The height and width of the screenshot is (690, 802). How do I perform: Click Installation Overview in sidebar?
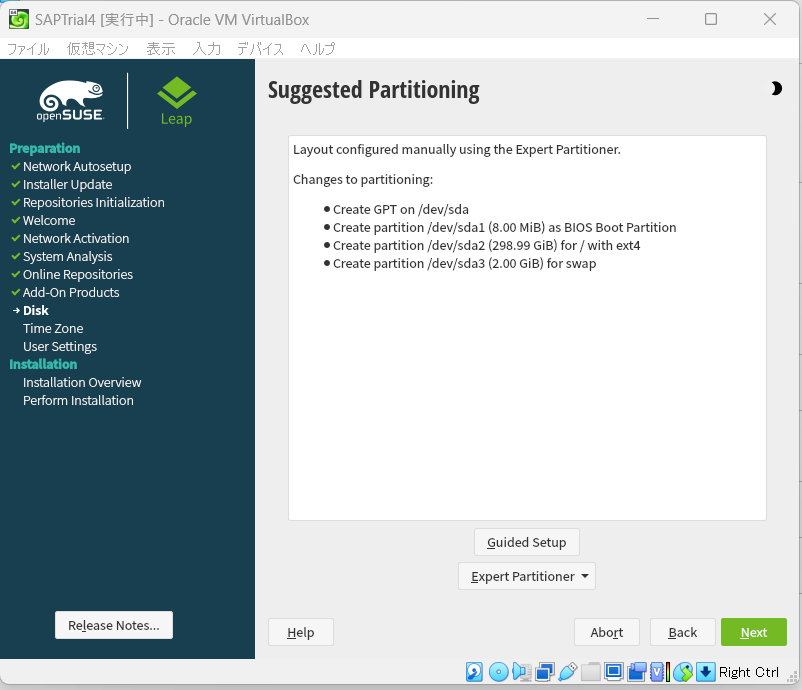point(82,382)
